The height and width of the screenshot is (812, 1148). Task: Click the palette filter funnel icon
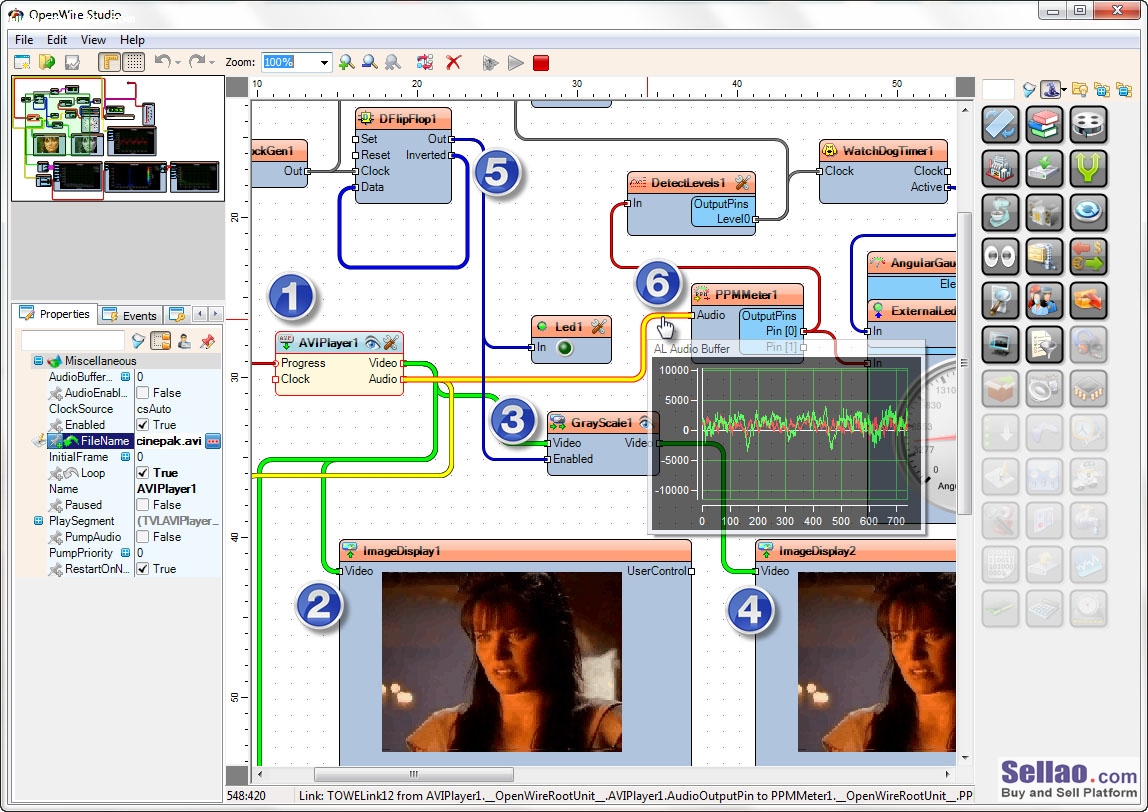(x=1029, y=89)
